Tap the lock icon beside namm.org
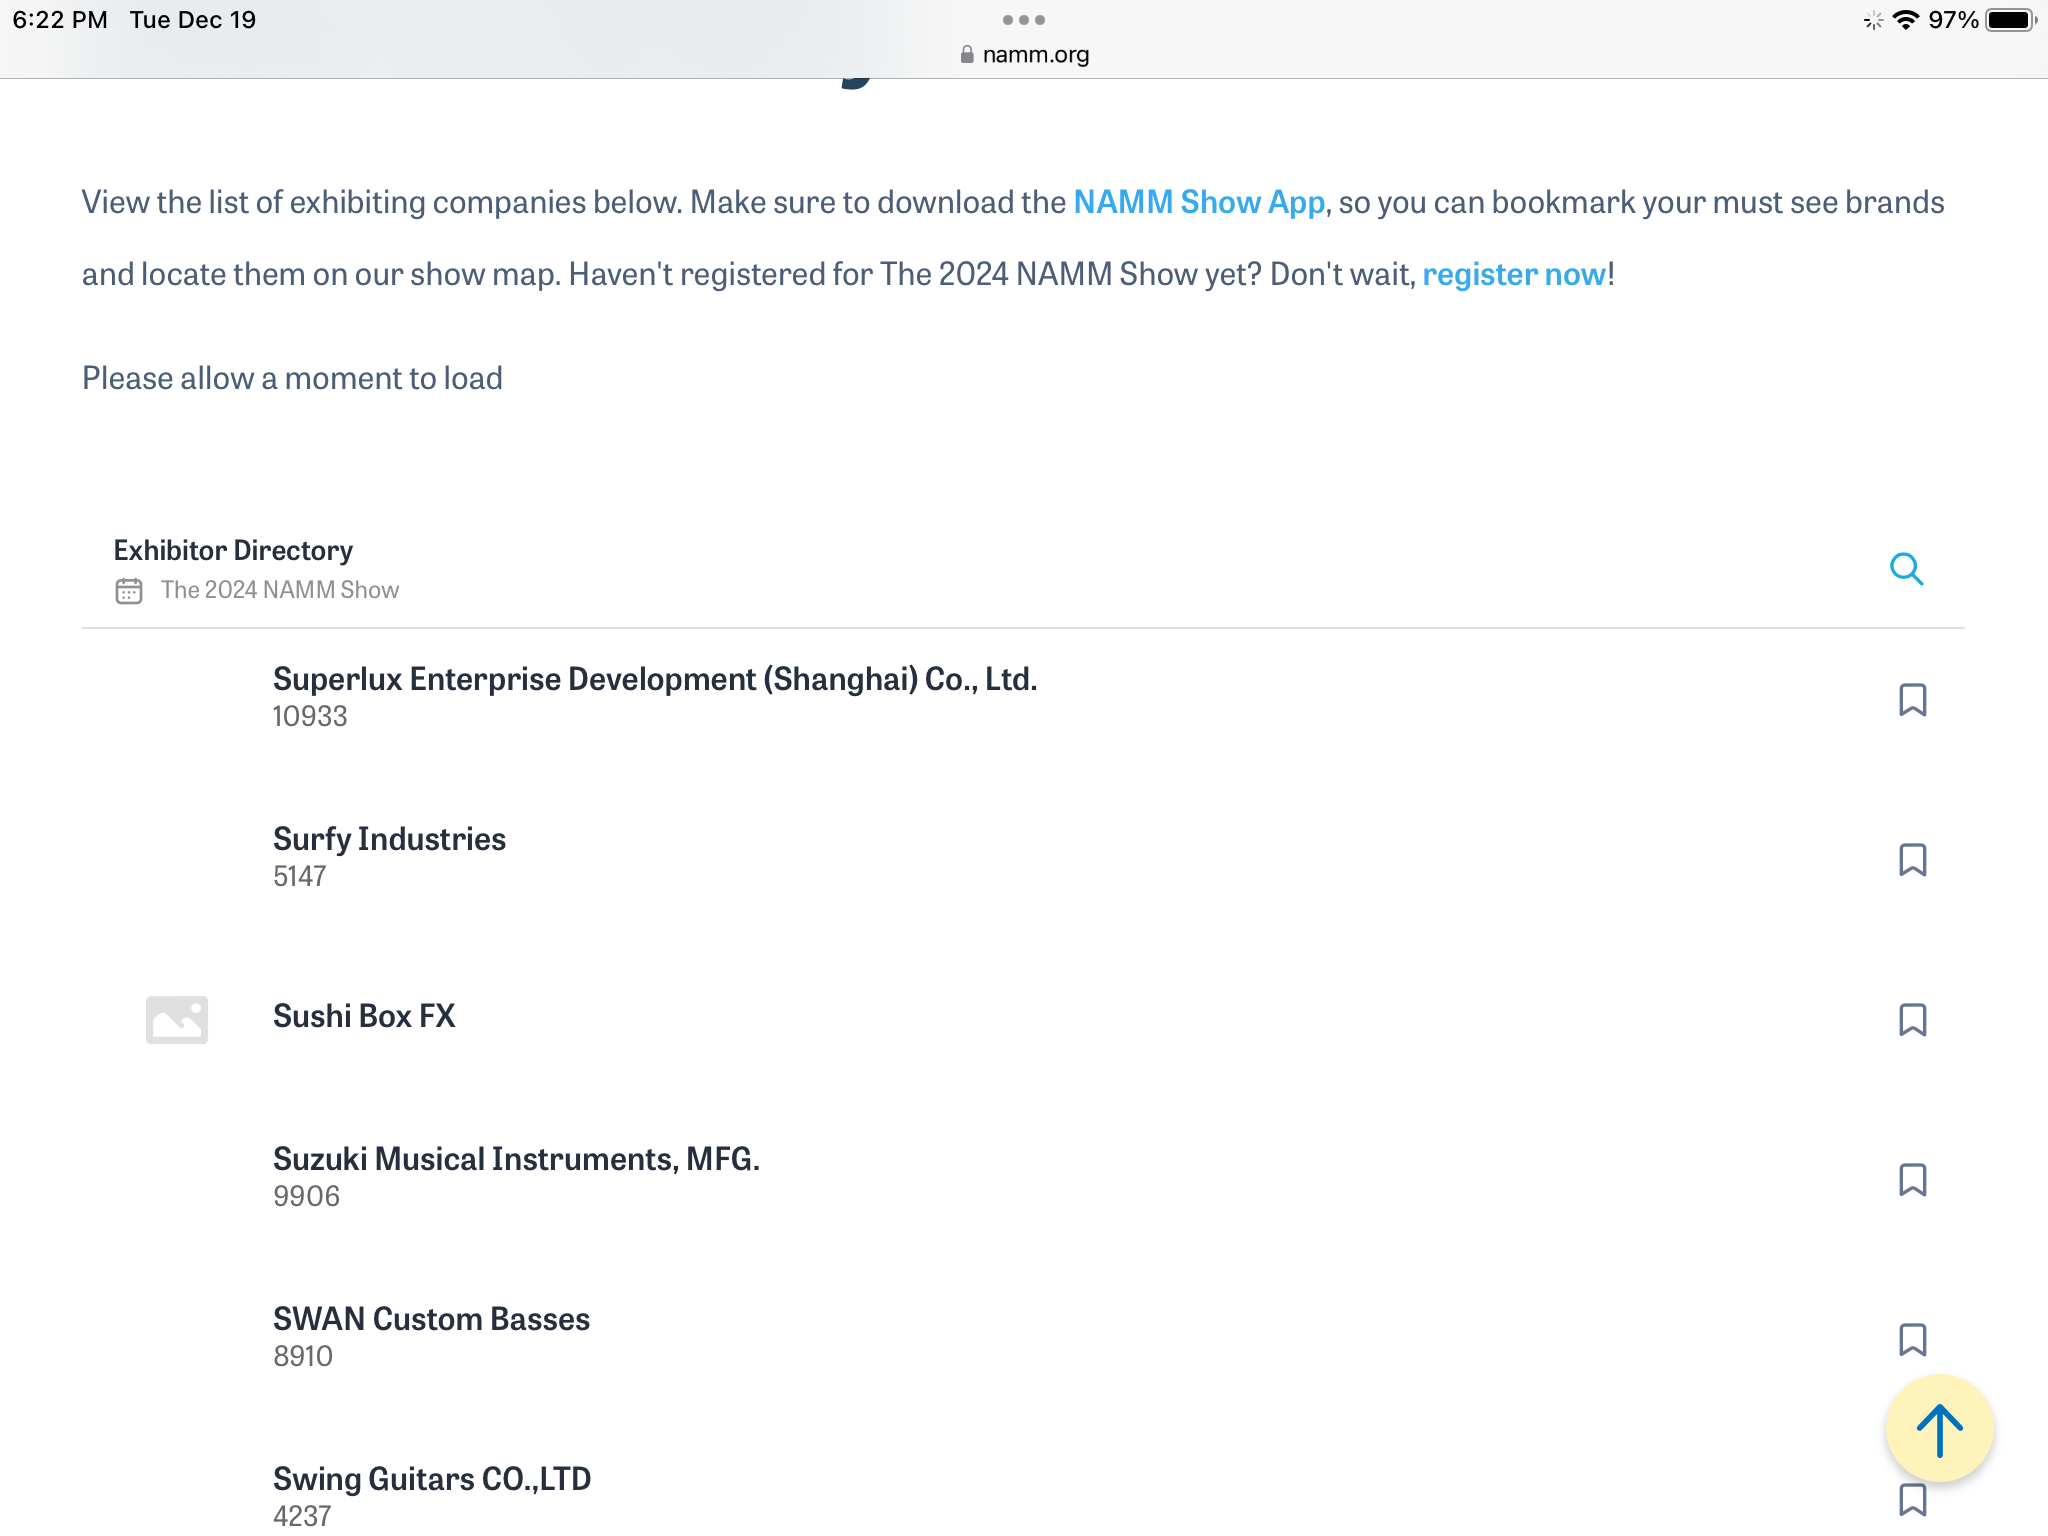2048x1536 pixels. 966,54
